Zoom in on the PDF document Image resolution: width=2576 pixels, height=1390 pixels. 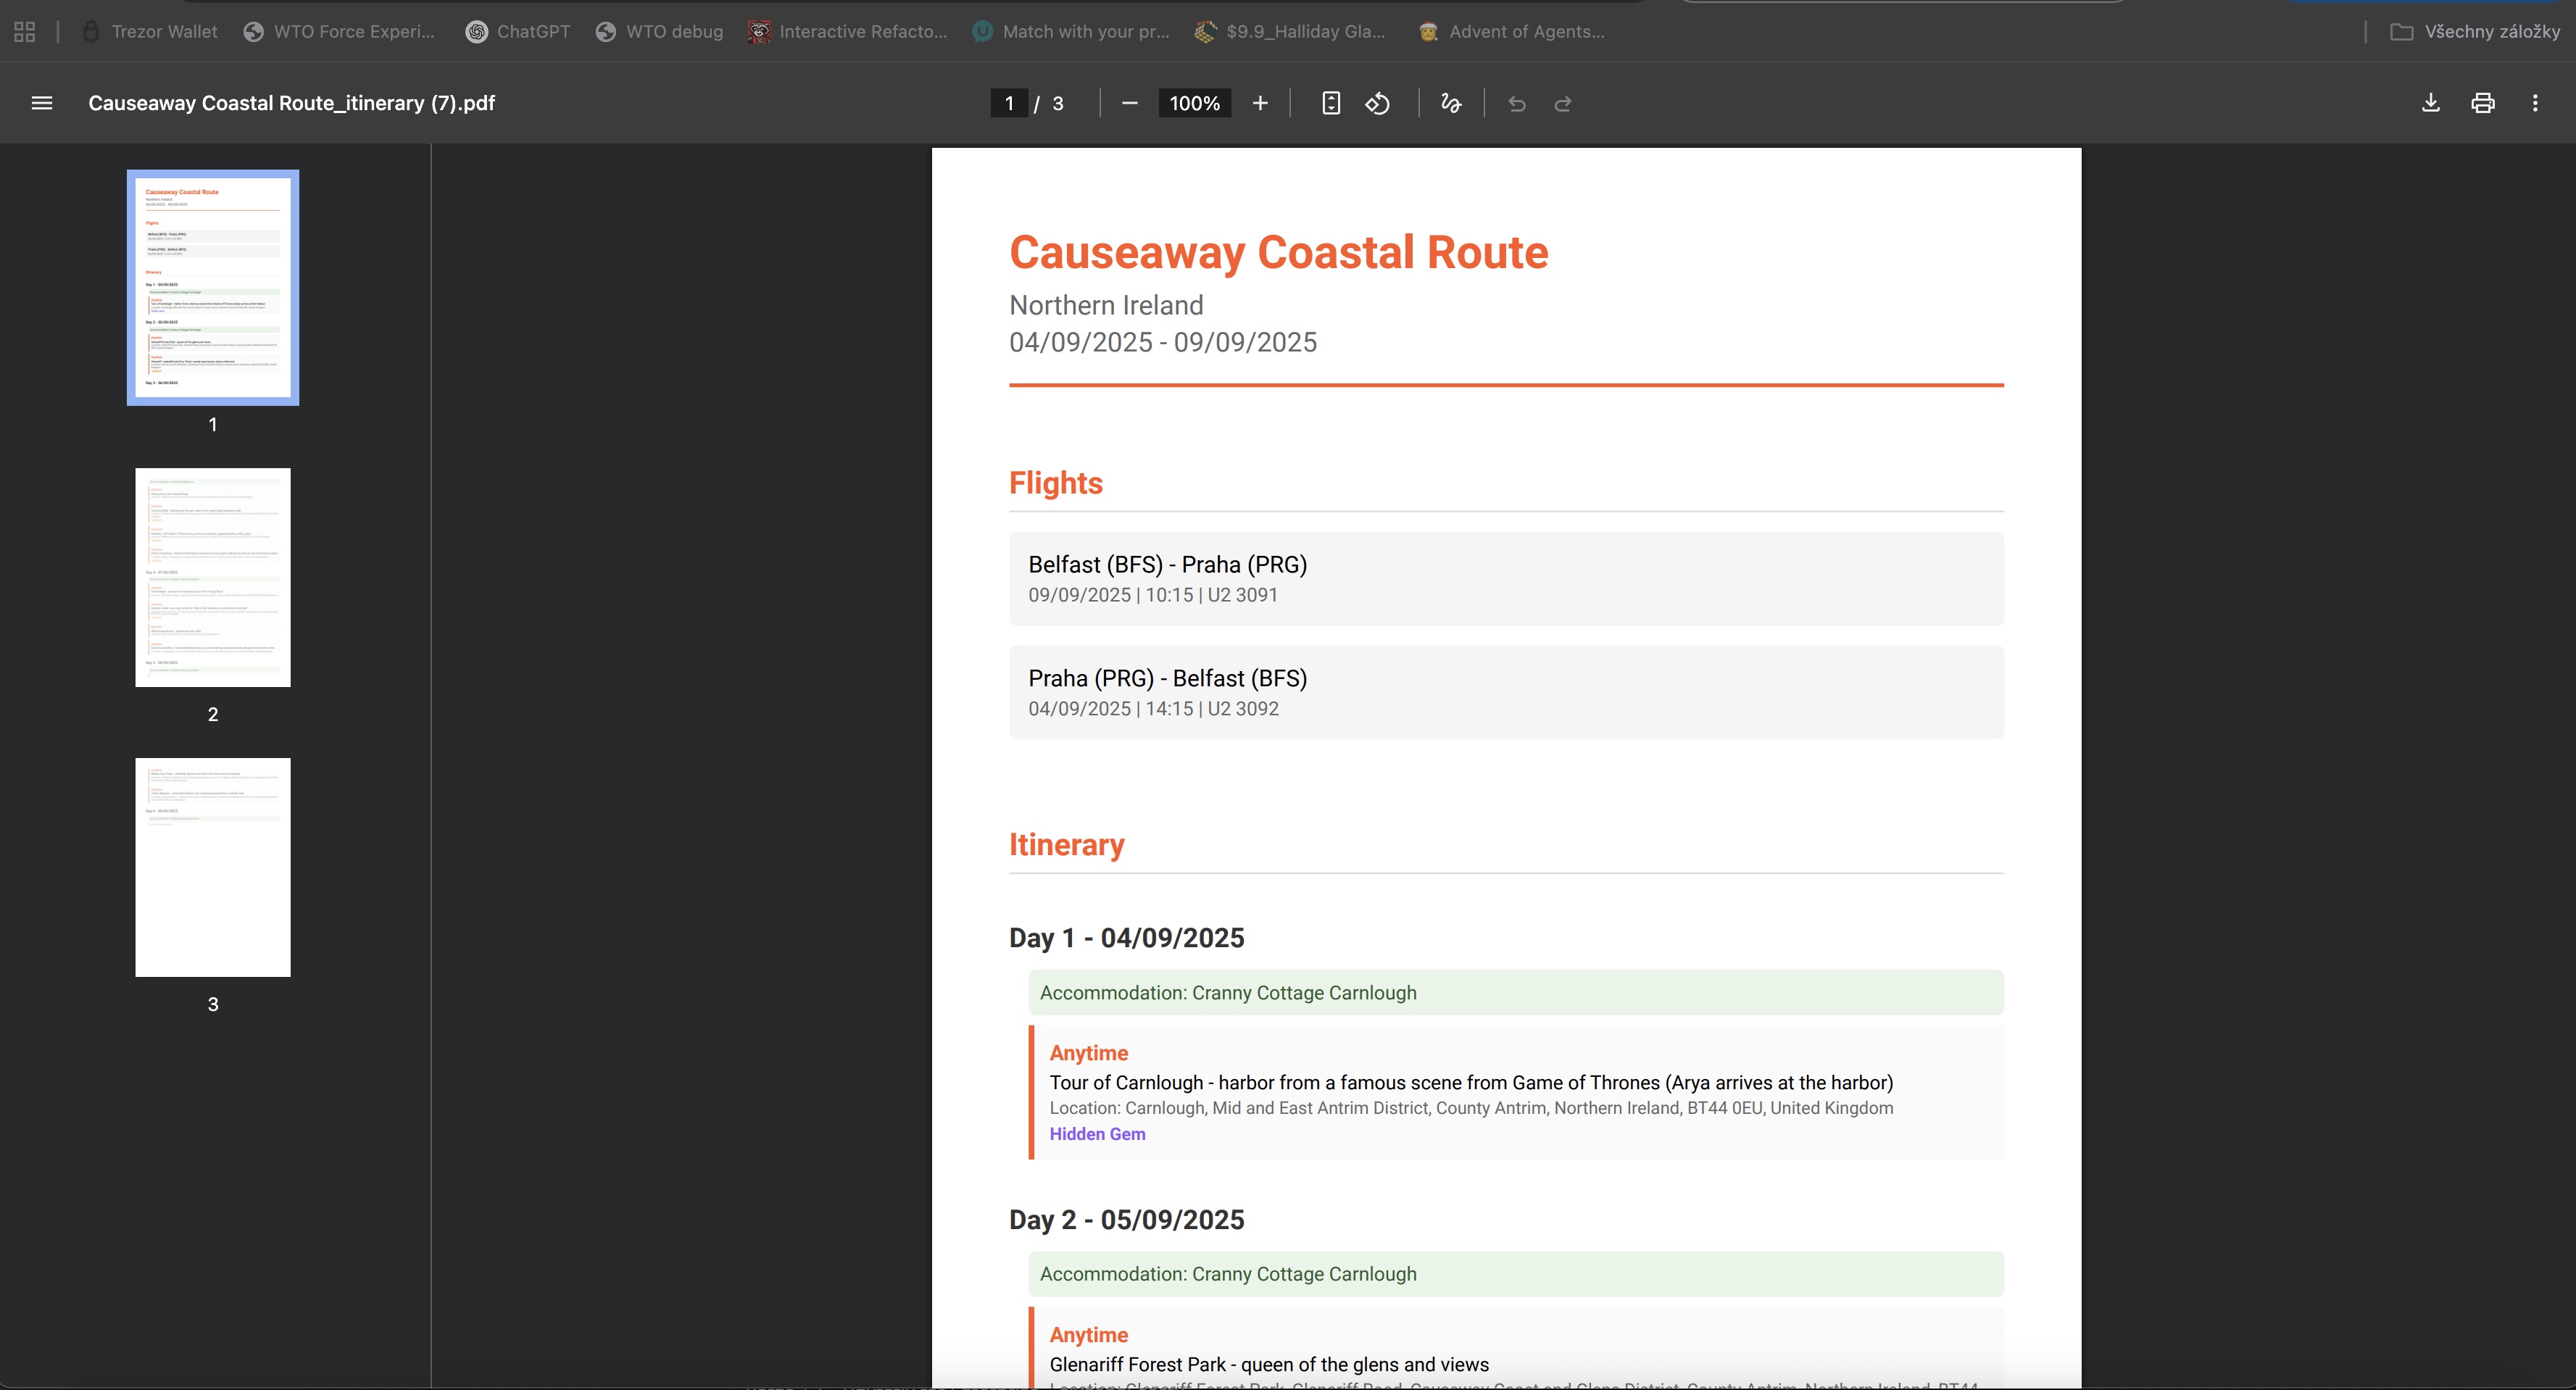tap(1260, 103)
